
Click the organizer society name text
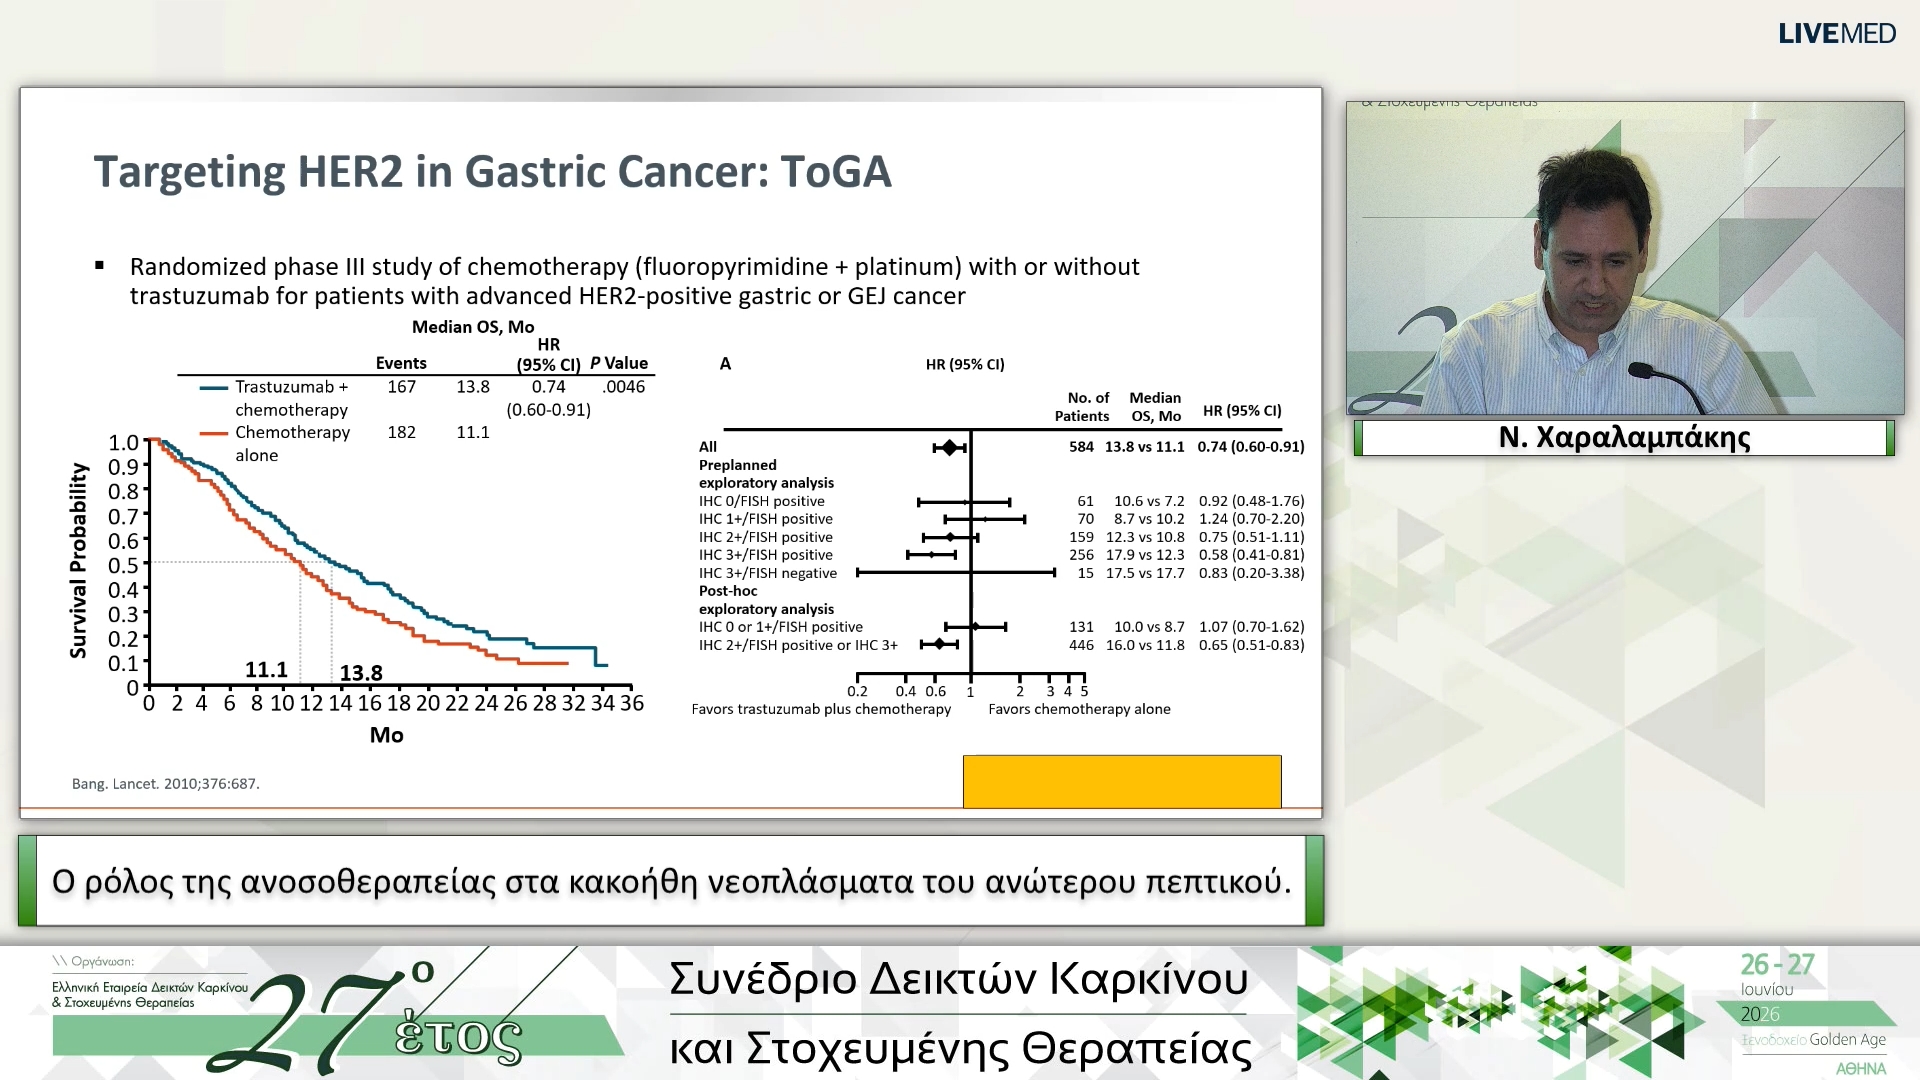point(150,995)
